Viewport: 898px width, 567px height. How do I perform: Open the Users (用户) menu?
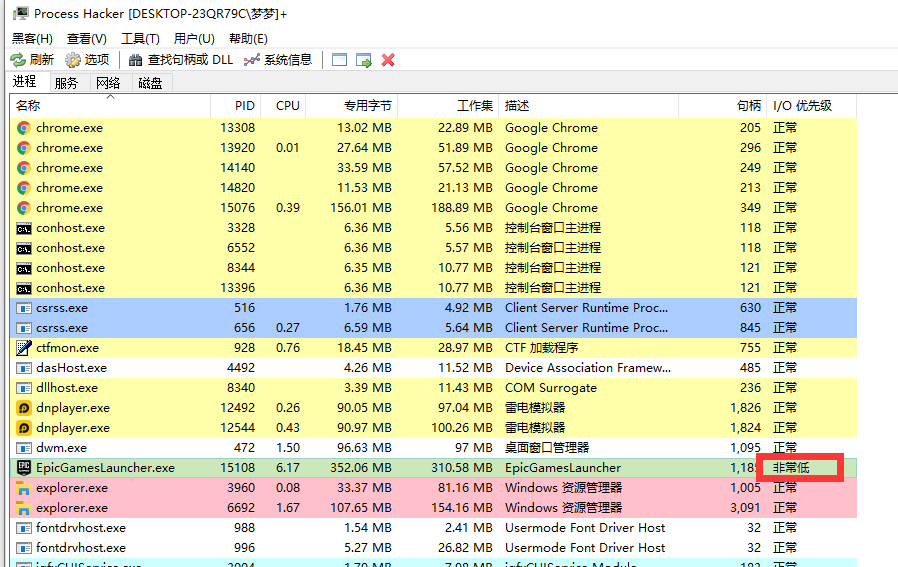click(194, 38)
